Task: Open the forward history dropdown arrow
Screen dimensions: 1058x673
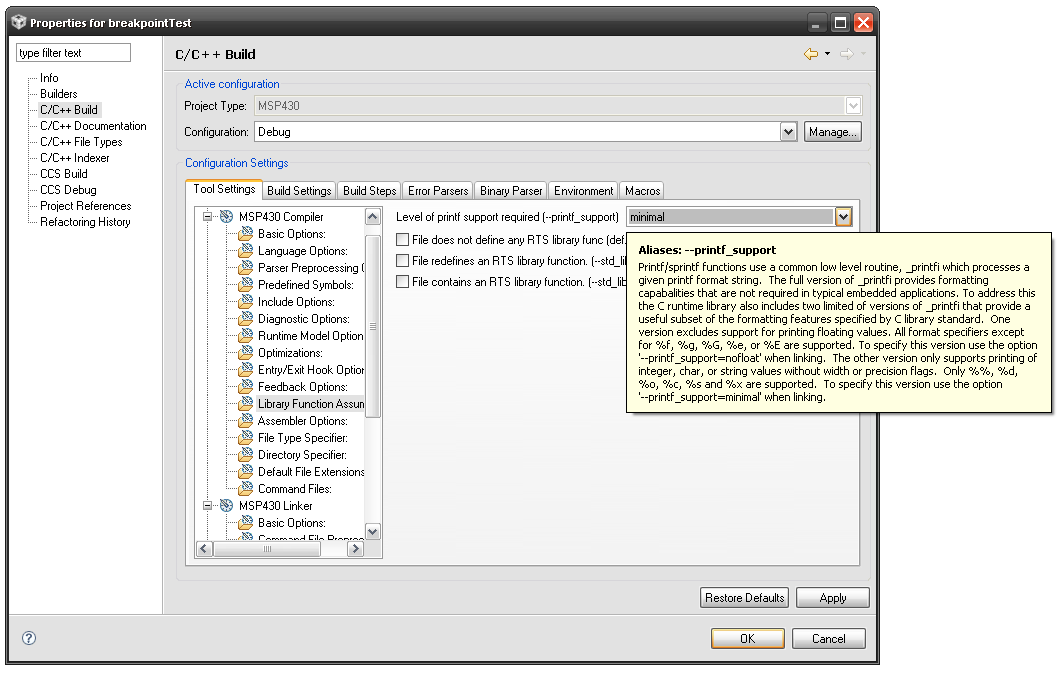Action: 863,54
